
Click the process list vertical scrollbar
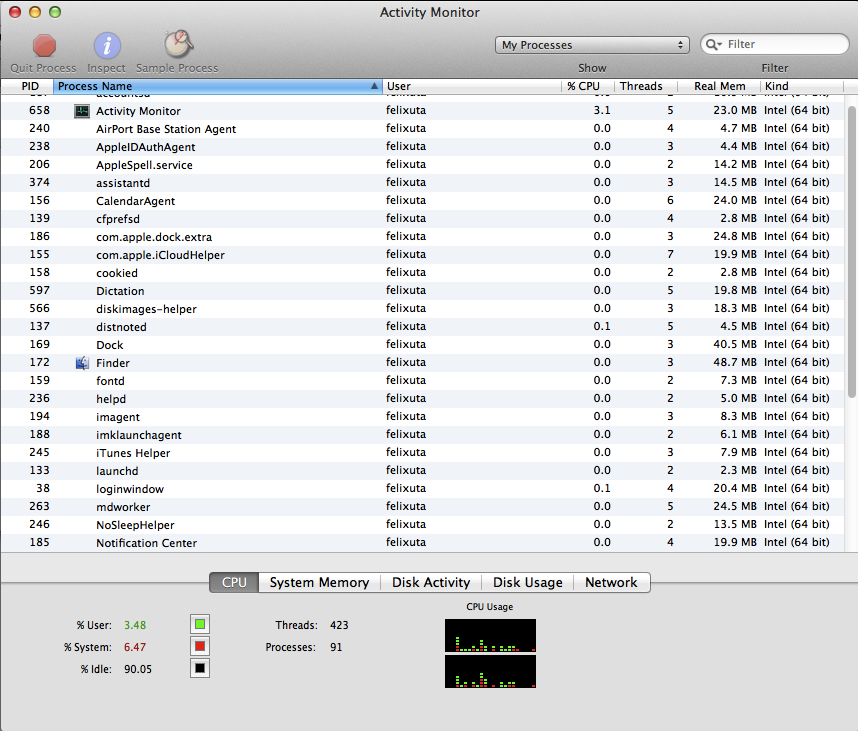click(x=851, y=252)
